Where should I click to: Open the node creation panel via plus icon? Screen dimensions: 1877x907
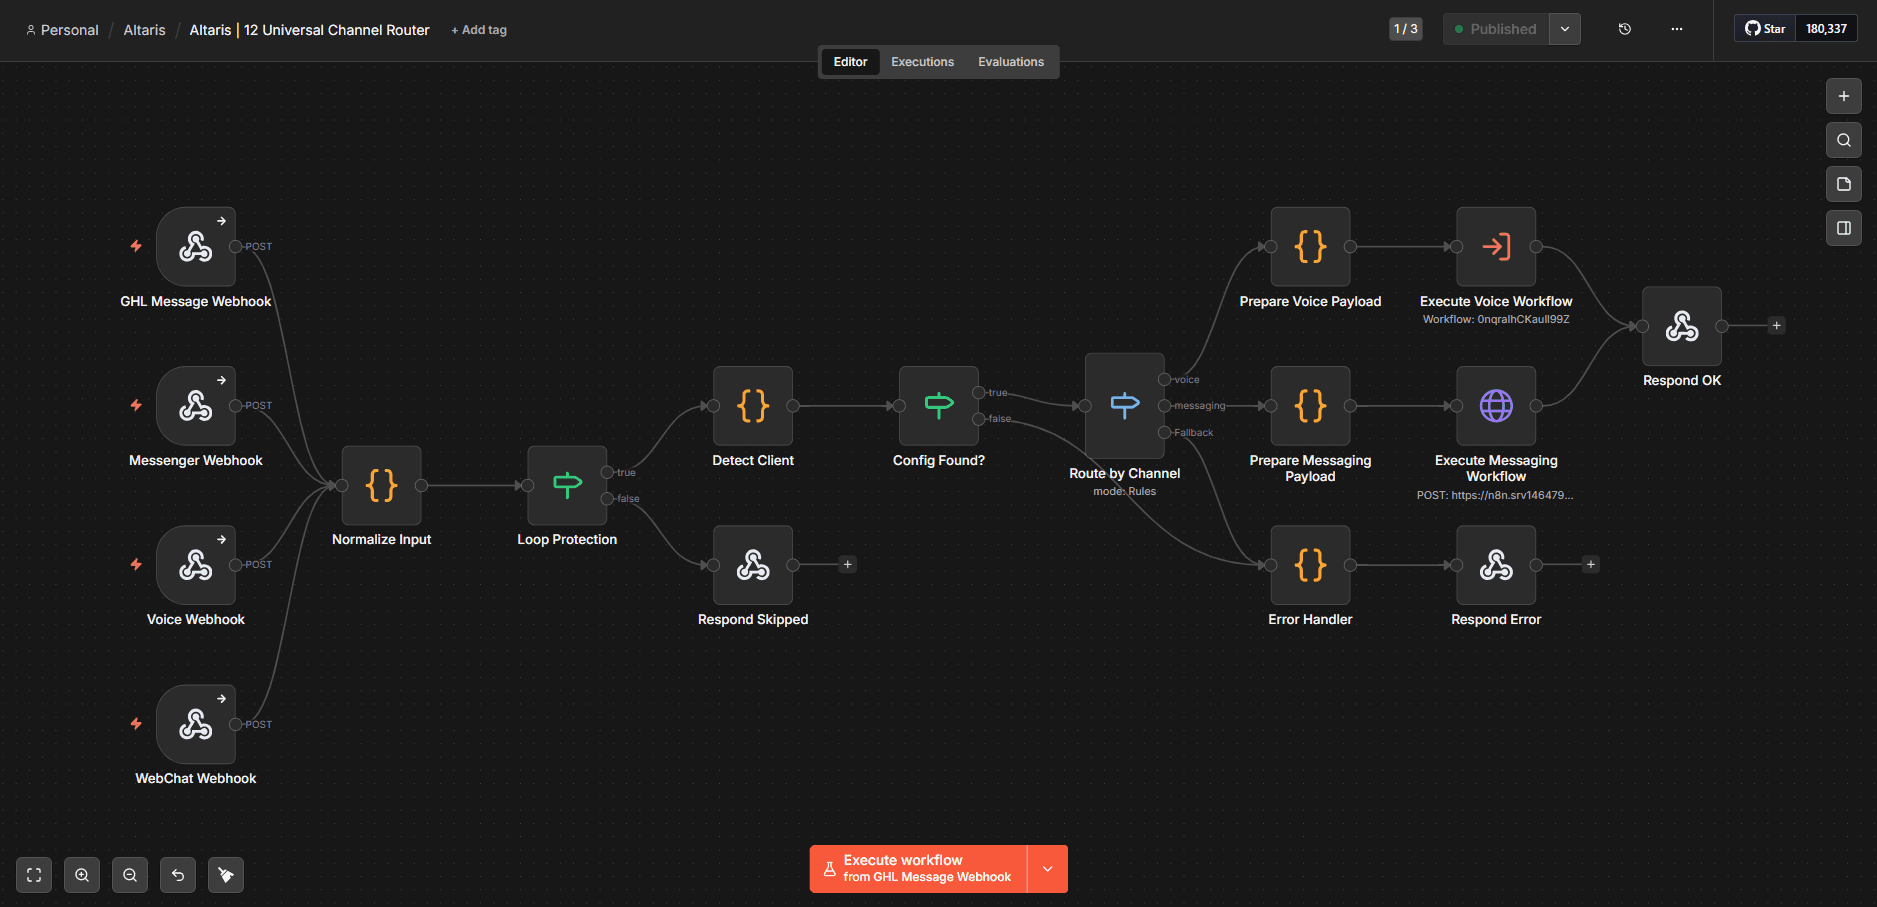click(1845, 96)
